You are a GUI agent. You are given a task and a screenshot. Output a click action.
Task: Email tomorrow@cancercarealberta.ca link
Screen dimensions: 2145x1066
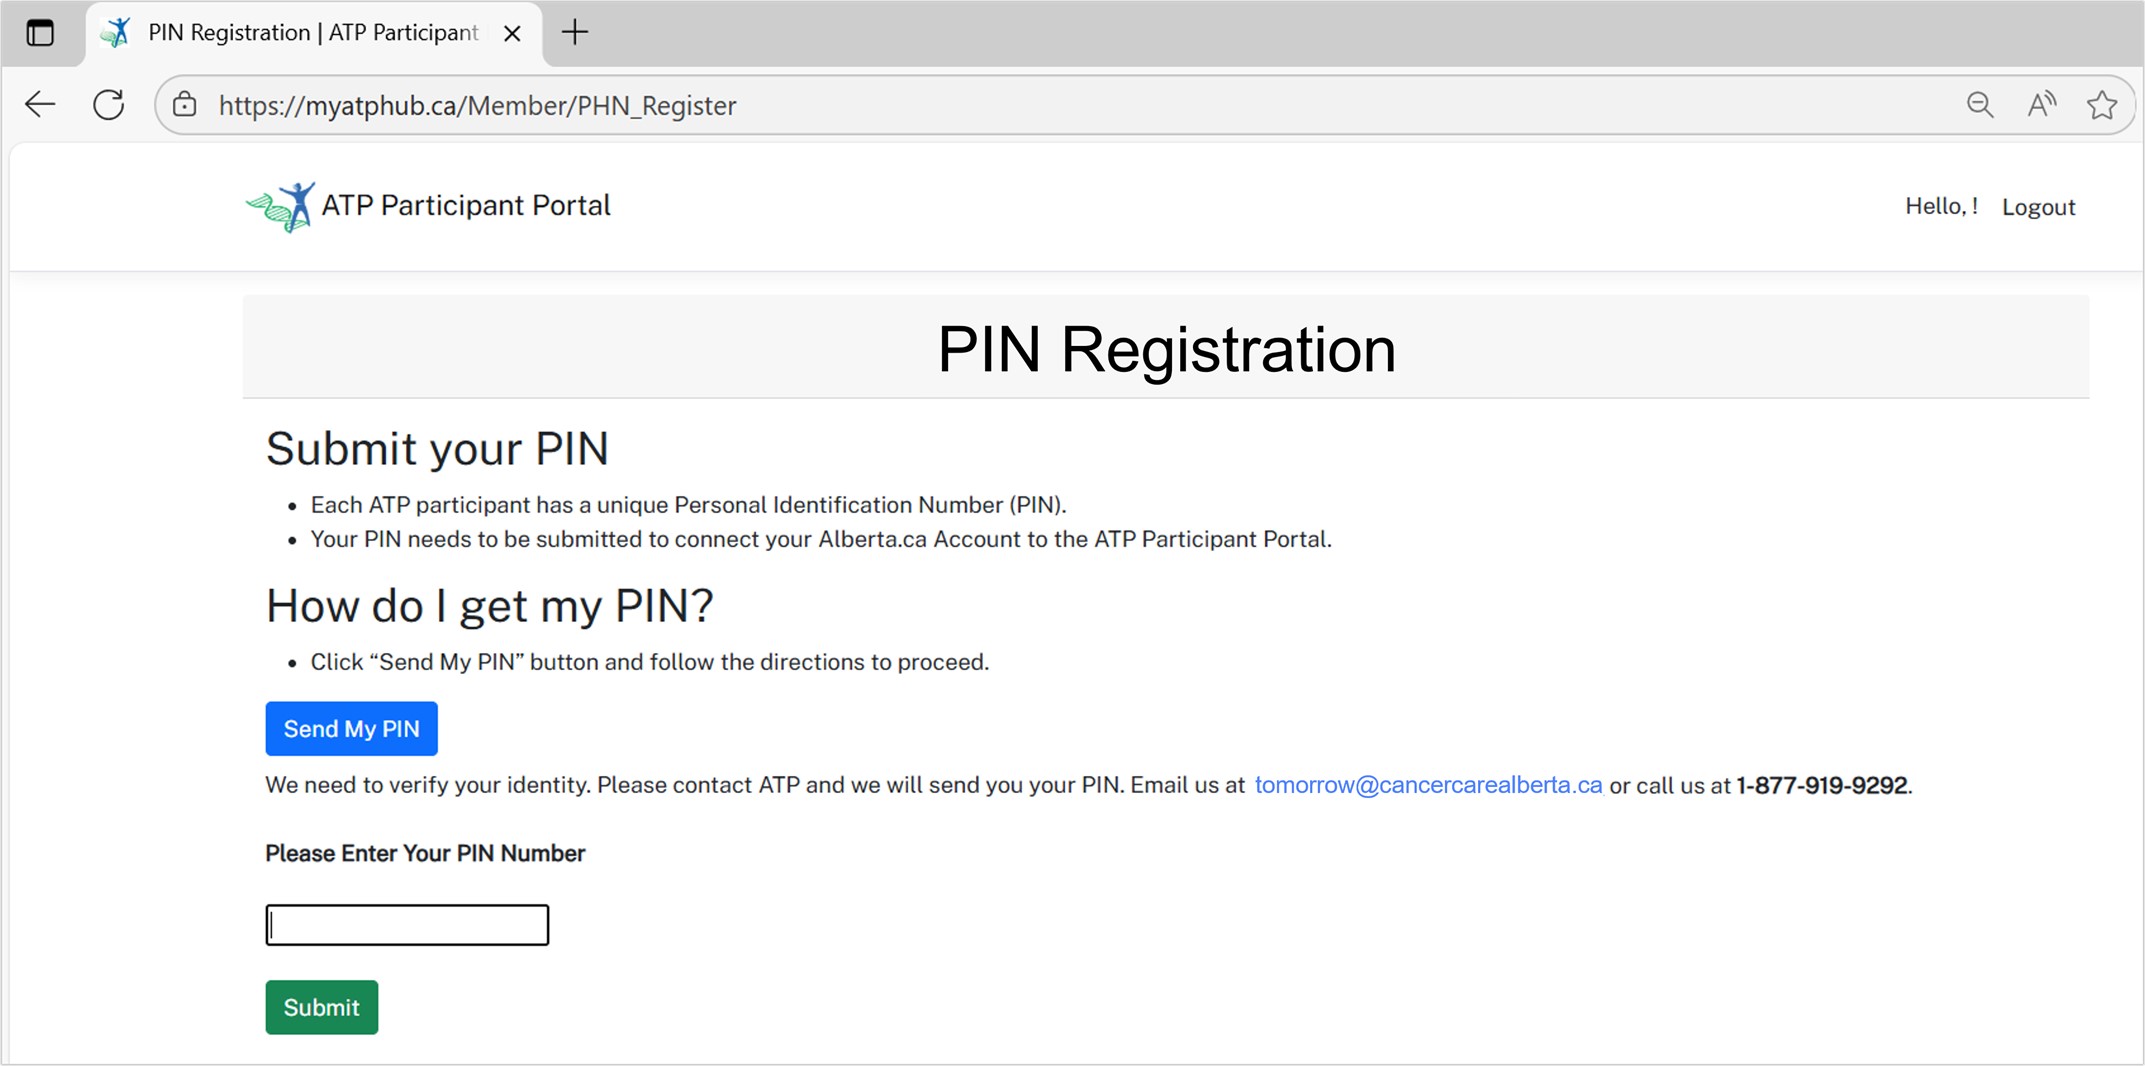(x=1428, y=785)
